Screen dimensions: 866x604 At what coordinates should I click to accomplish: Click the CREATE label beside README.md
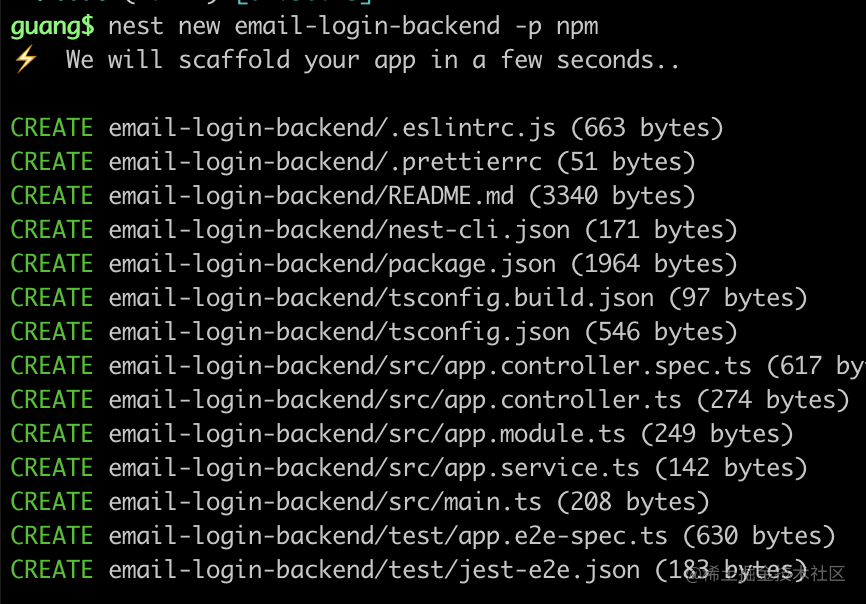click(52, 196)
